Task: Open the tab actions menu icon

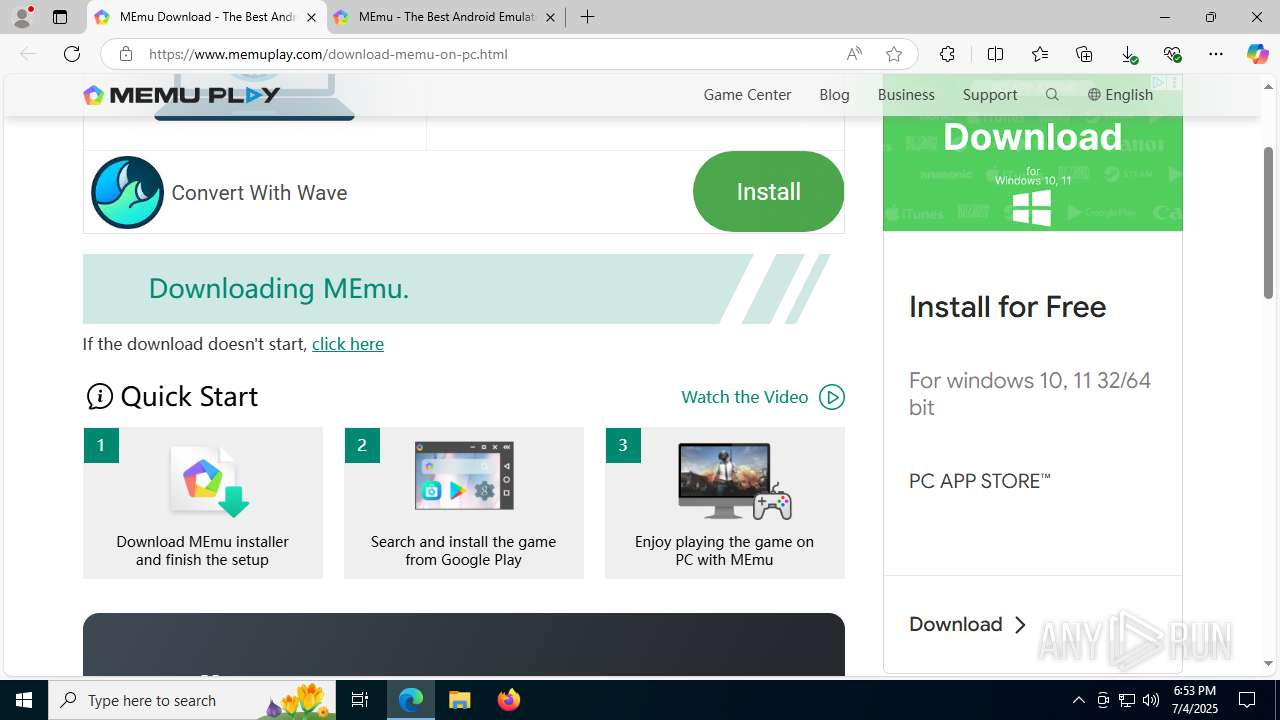Action: pos(60,17)
